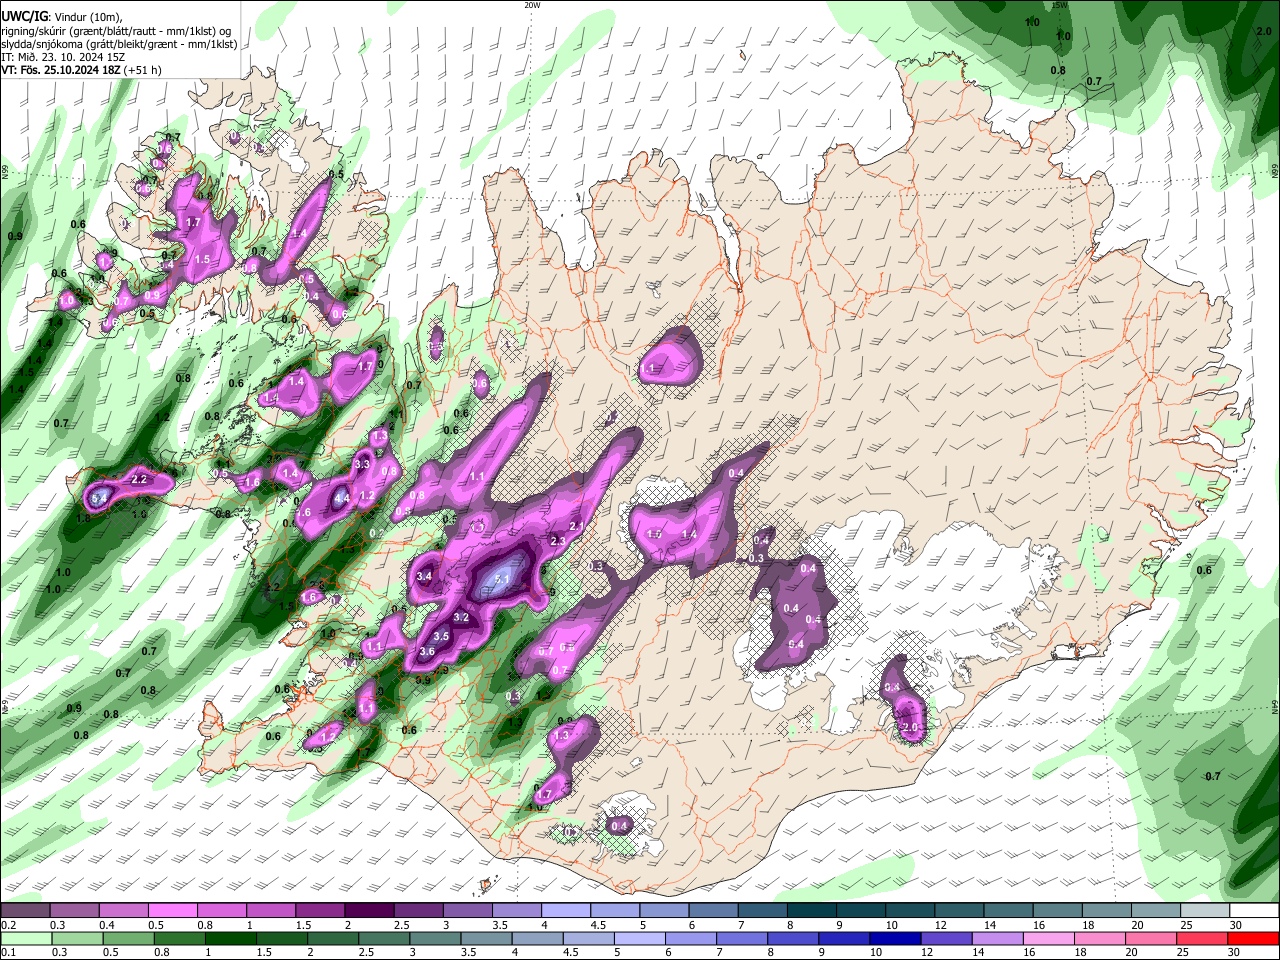Image resolution: width=1280 pixels, height=960 pixels.
Task: Click the "4.4" snowfall value on the map
Action: pyautogui.click(x=341, y=498)
